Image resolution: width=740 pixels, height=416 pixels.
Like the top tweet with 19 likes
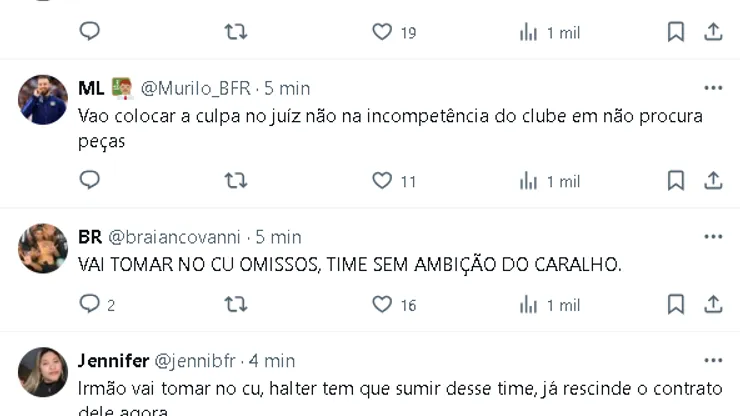coord(382,32)
